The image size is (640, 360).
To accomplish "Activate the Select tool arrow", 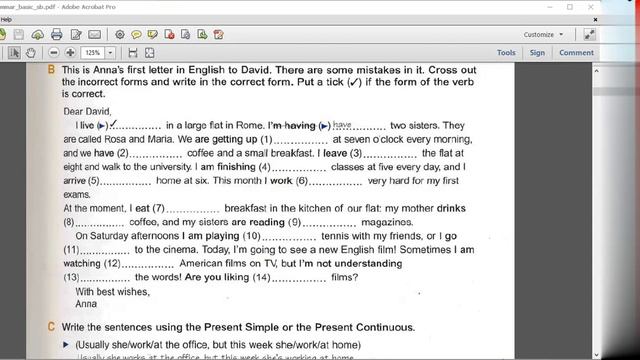I will (x=14, y=53).
